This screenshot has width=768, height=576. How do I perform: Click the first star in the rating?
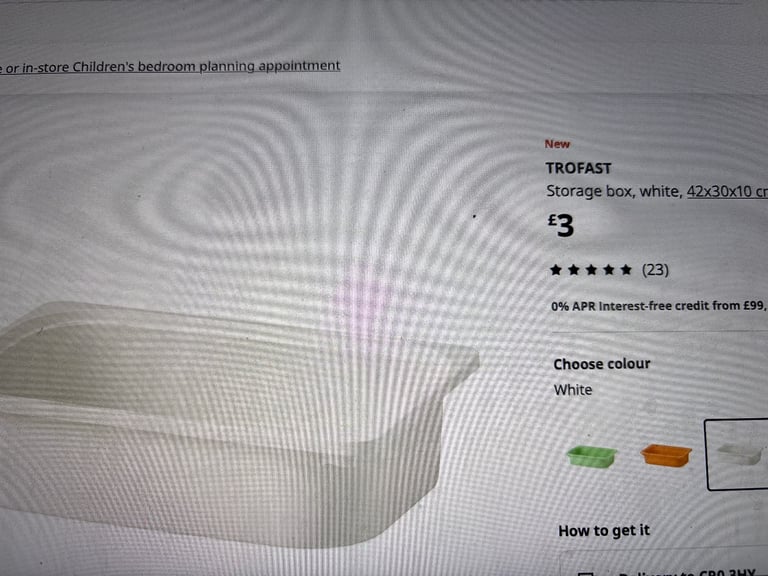tap(555, 270)
